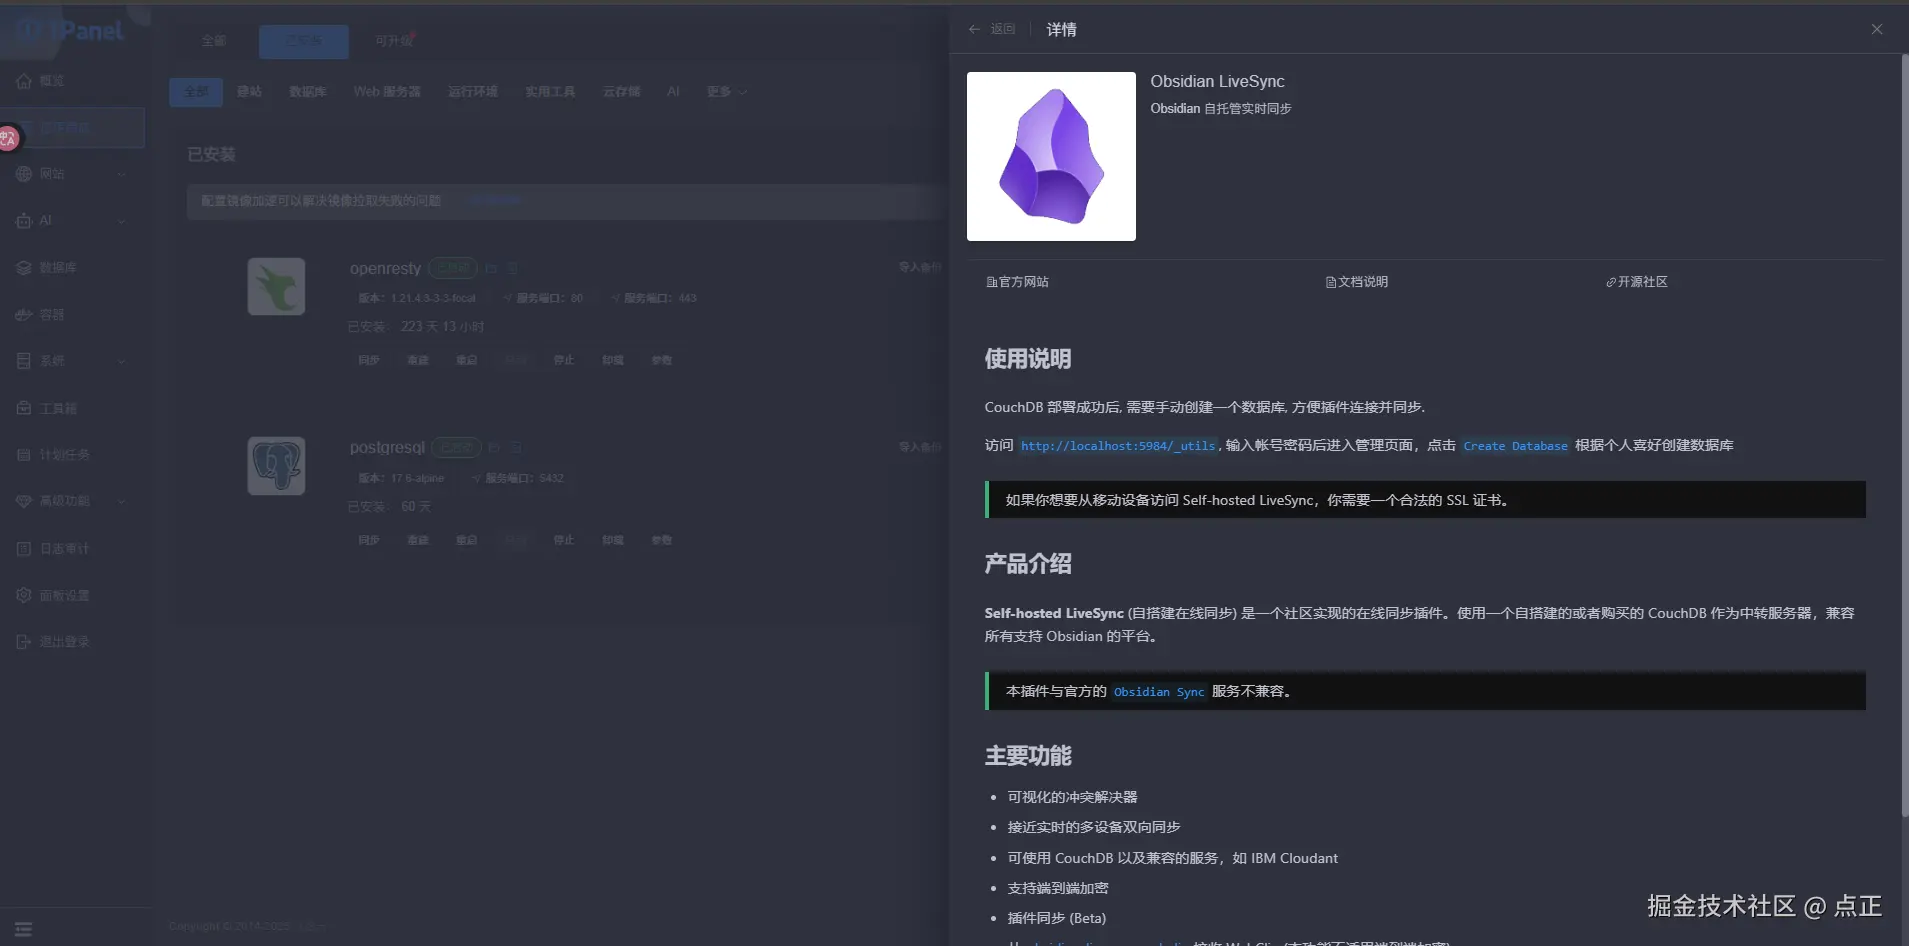Open the 开源社区 link
The height and width of the screenshot is (946, 1909).
(x=1637, y=282)
